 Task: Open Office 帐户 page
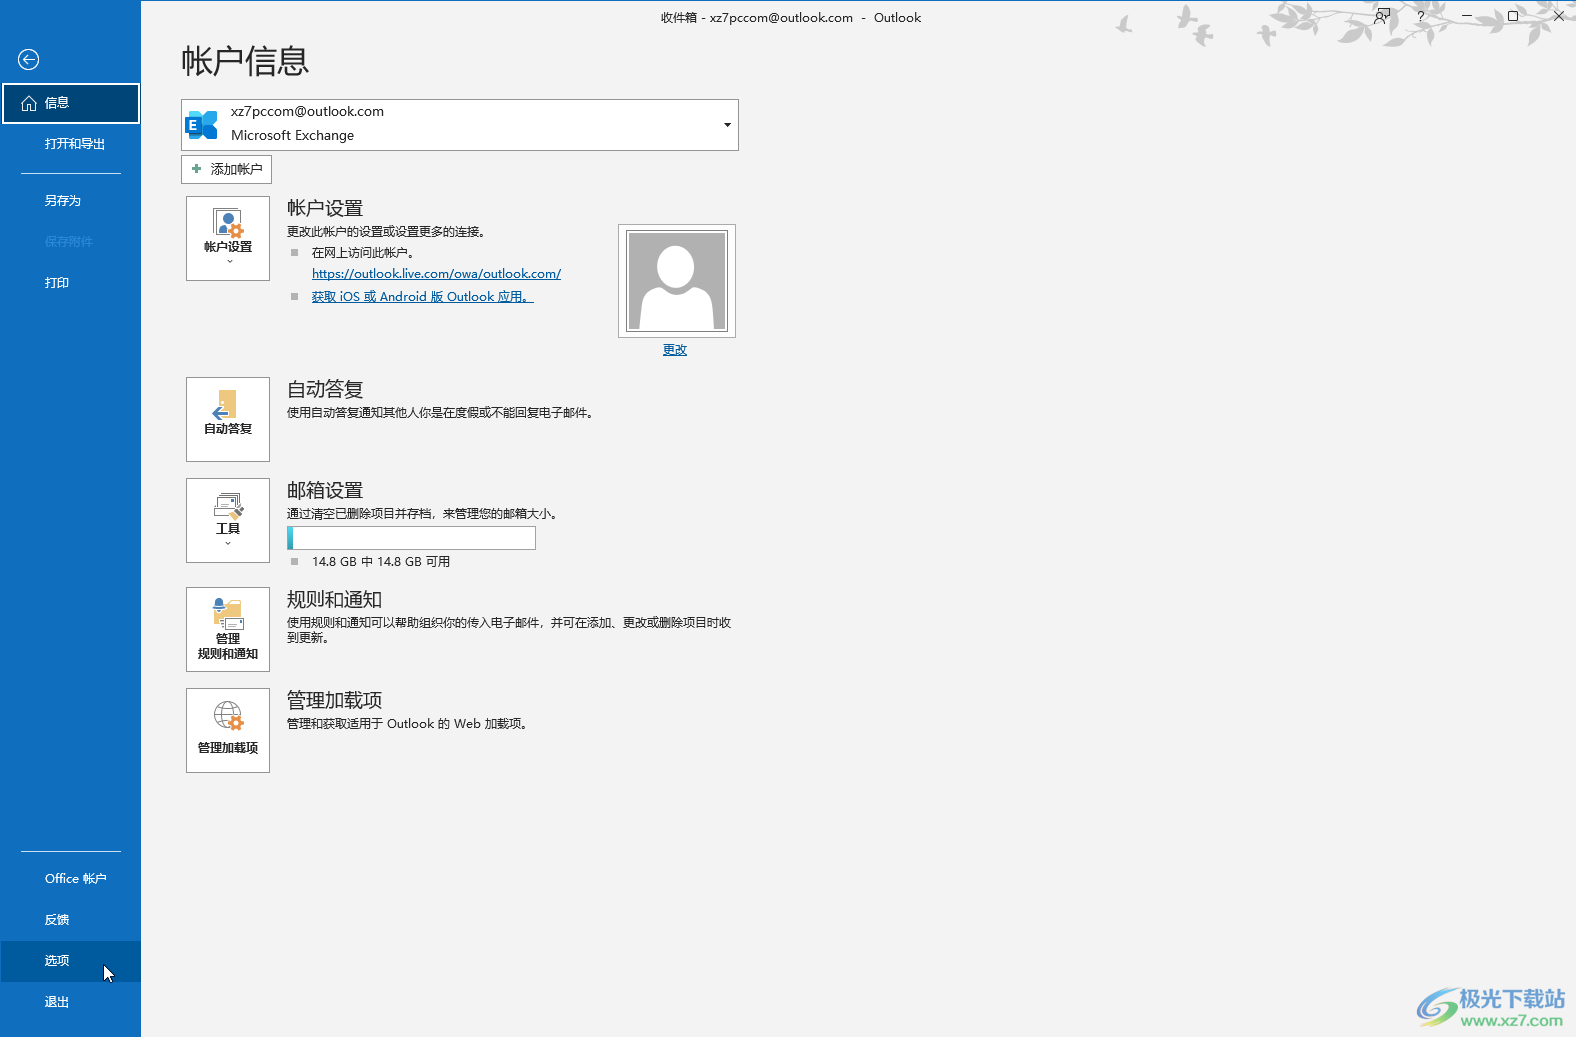pos(71,879)
